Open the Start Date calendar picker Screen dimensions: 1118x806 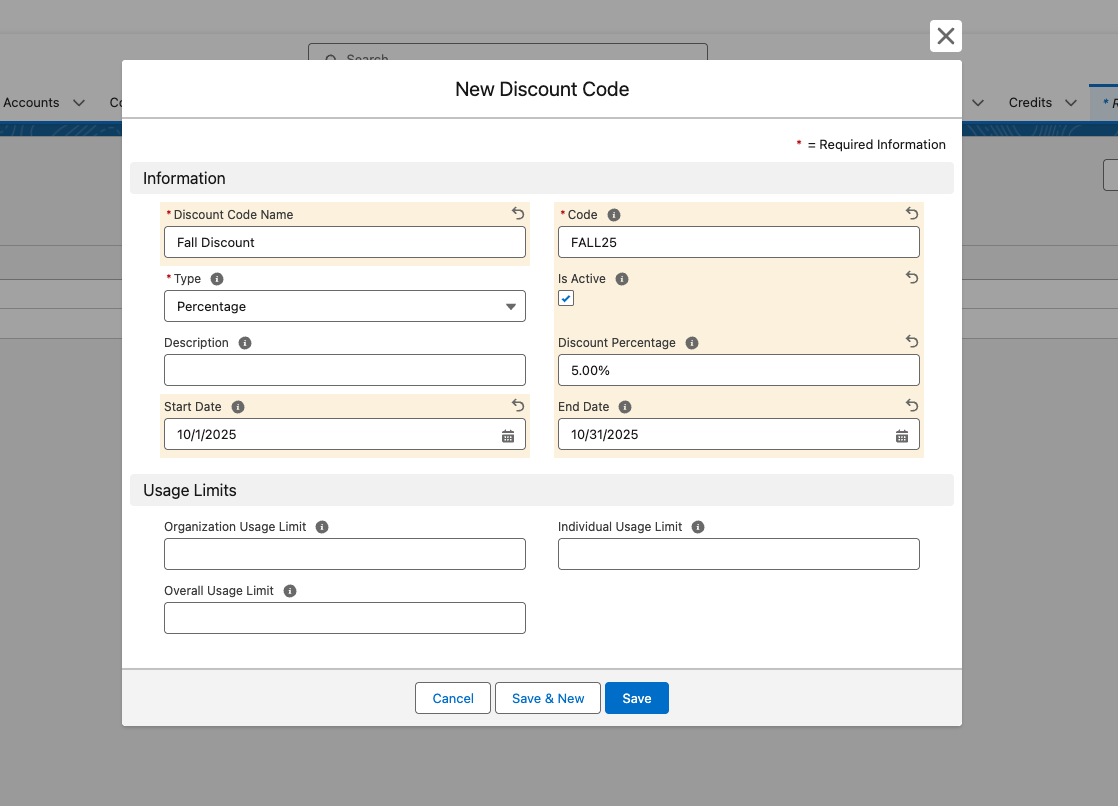click(x=508, y=436)
